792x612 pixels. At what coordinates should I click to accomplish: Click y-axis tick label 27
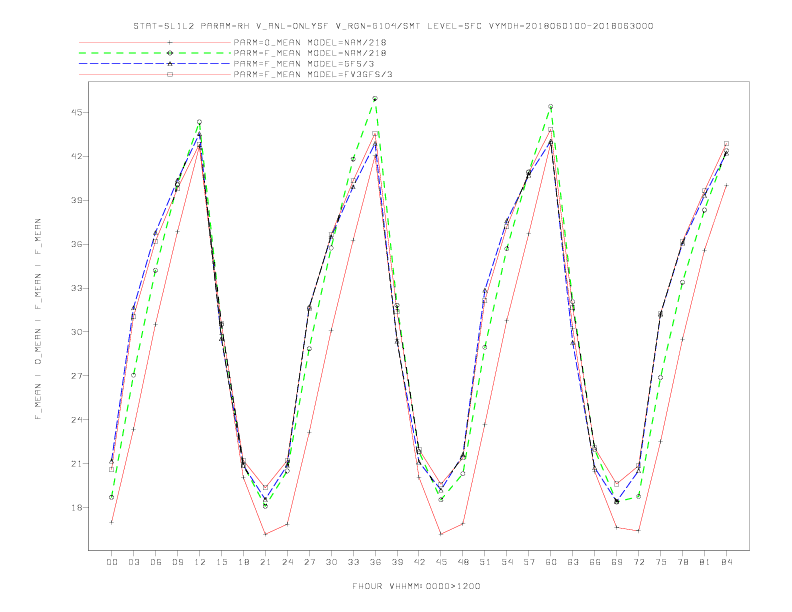click(x=78, y=376)
